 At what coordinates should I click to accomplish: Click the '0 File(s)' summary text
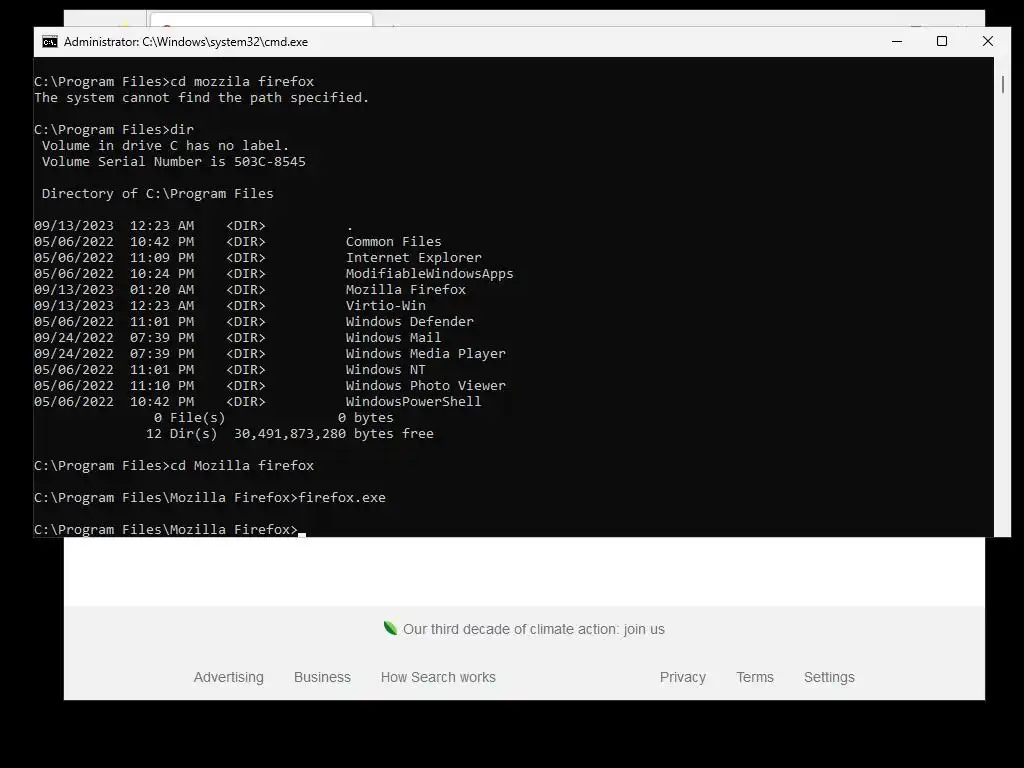click(189, 417)
